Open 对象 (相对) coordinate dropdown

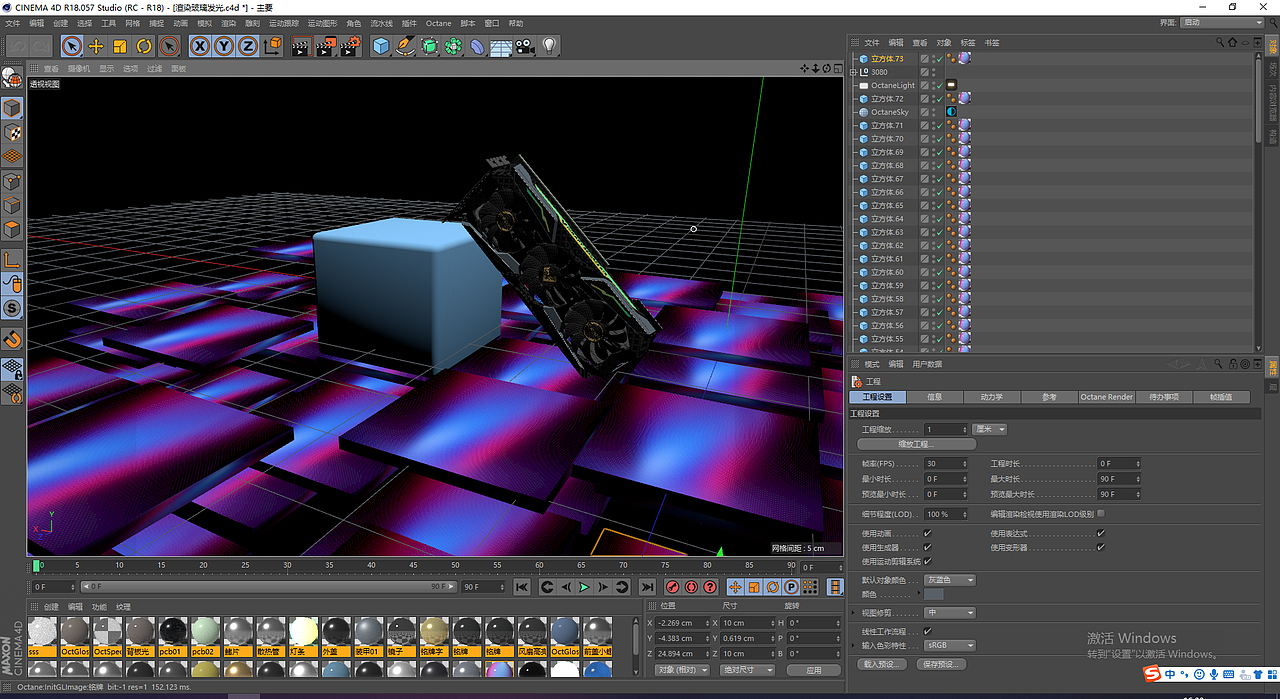click(x=681, y=670)
